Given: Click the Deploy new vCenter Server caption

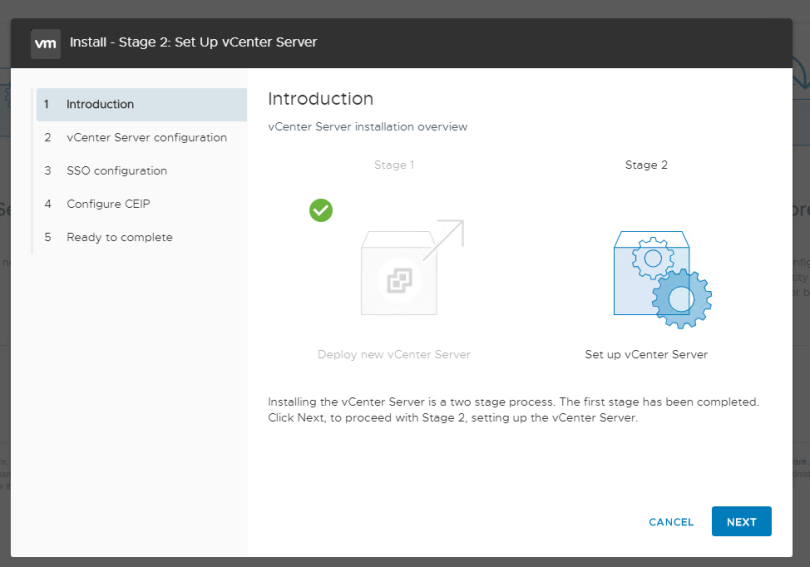Looking at the screenshot, I should pyautogui.click(x=394, y=354).
